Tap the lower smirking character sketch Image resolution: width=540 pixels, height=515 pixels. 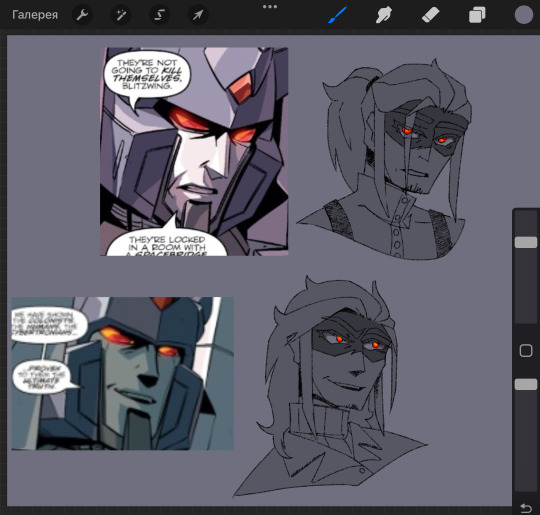[x=330, y=387]
